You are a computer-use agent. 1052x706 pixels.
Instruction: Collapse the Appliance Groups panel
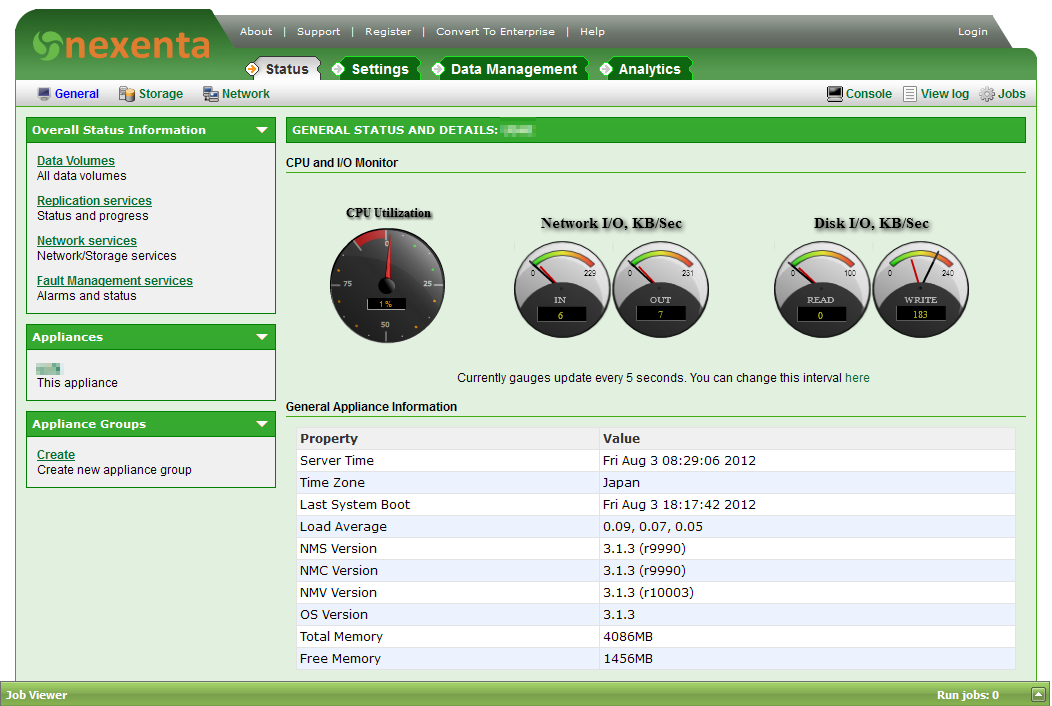tap(262, 424)
